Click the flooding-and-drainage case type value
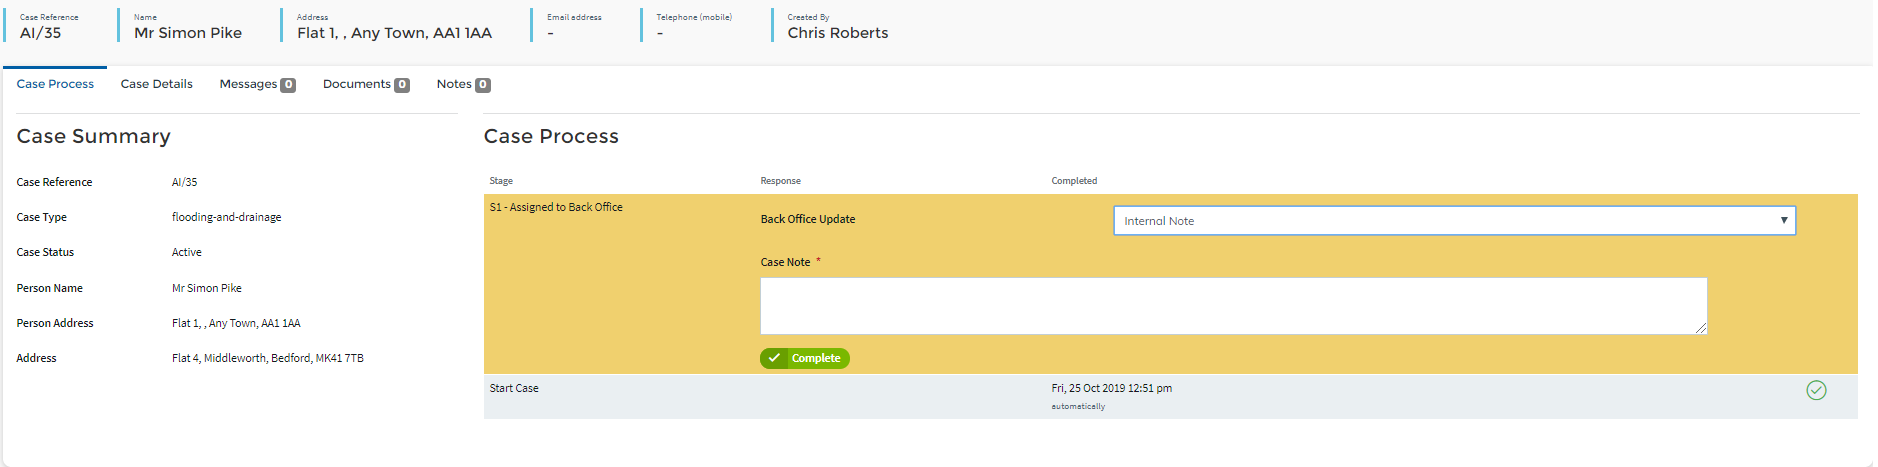 tap(226, 217)
